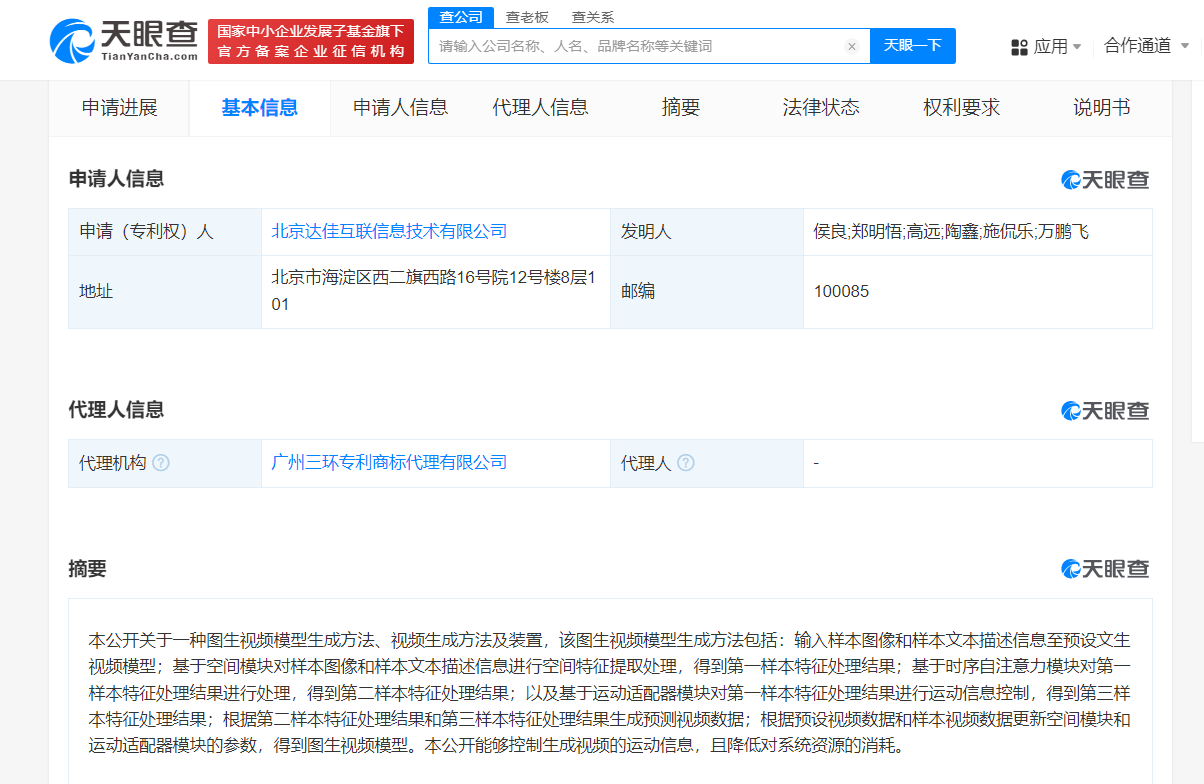Clear the search box with the x icon
This screenshot has height=784, width=1204.
click(x=851, y=46)
